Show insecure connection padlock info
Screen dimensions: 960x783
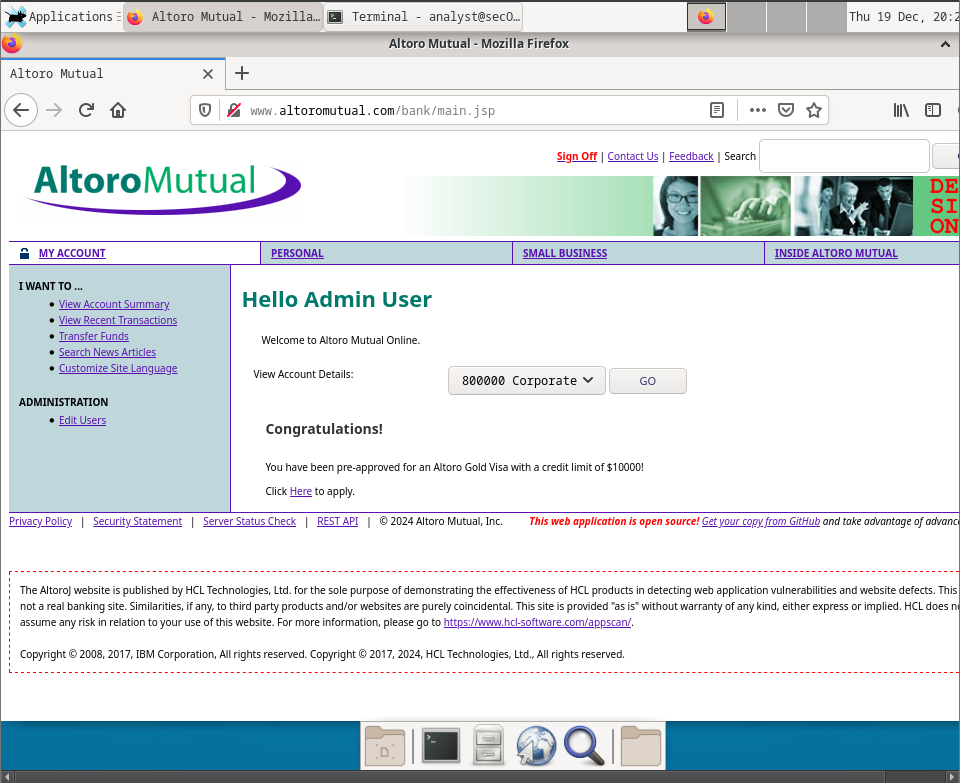234,110
